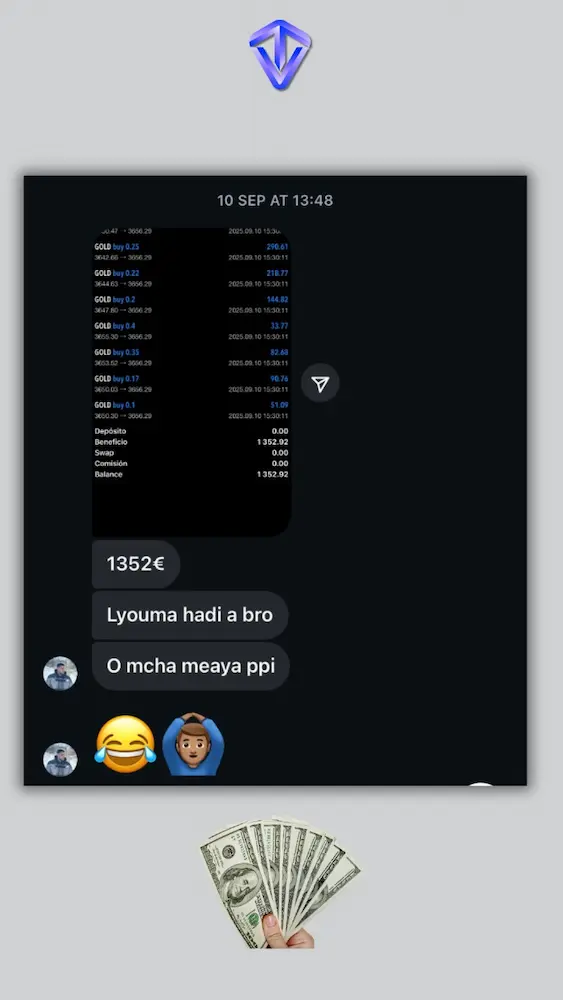The height and width of the screenshot is (1000, 563).
Task: Tap the laughing crying emoji
Action: 125,745
